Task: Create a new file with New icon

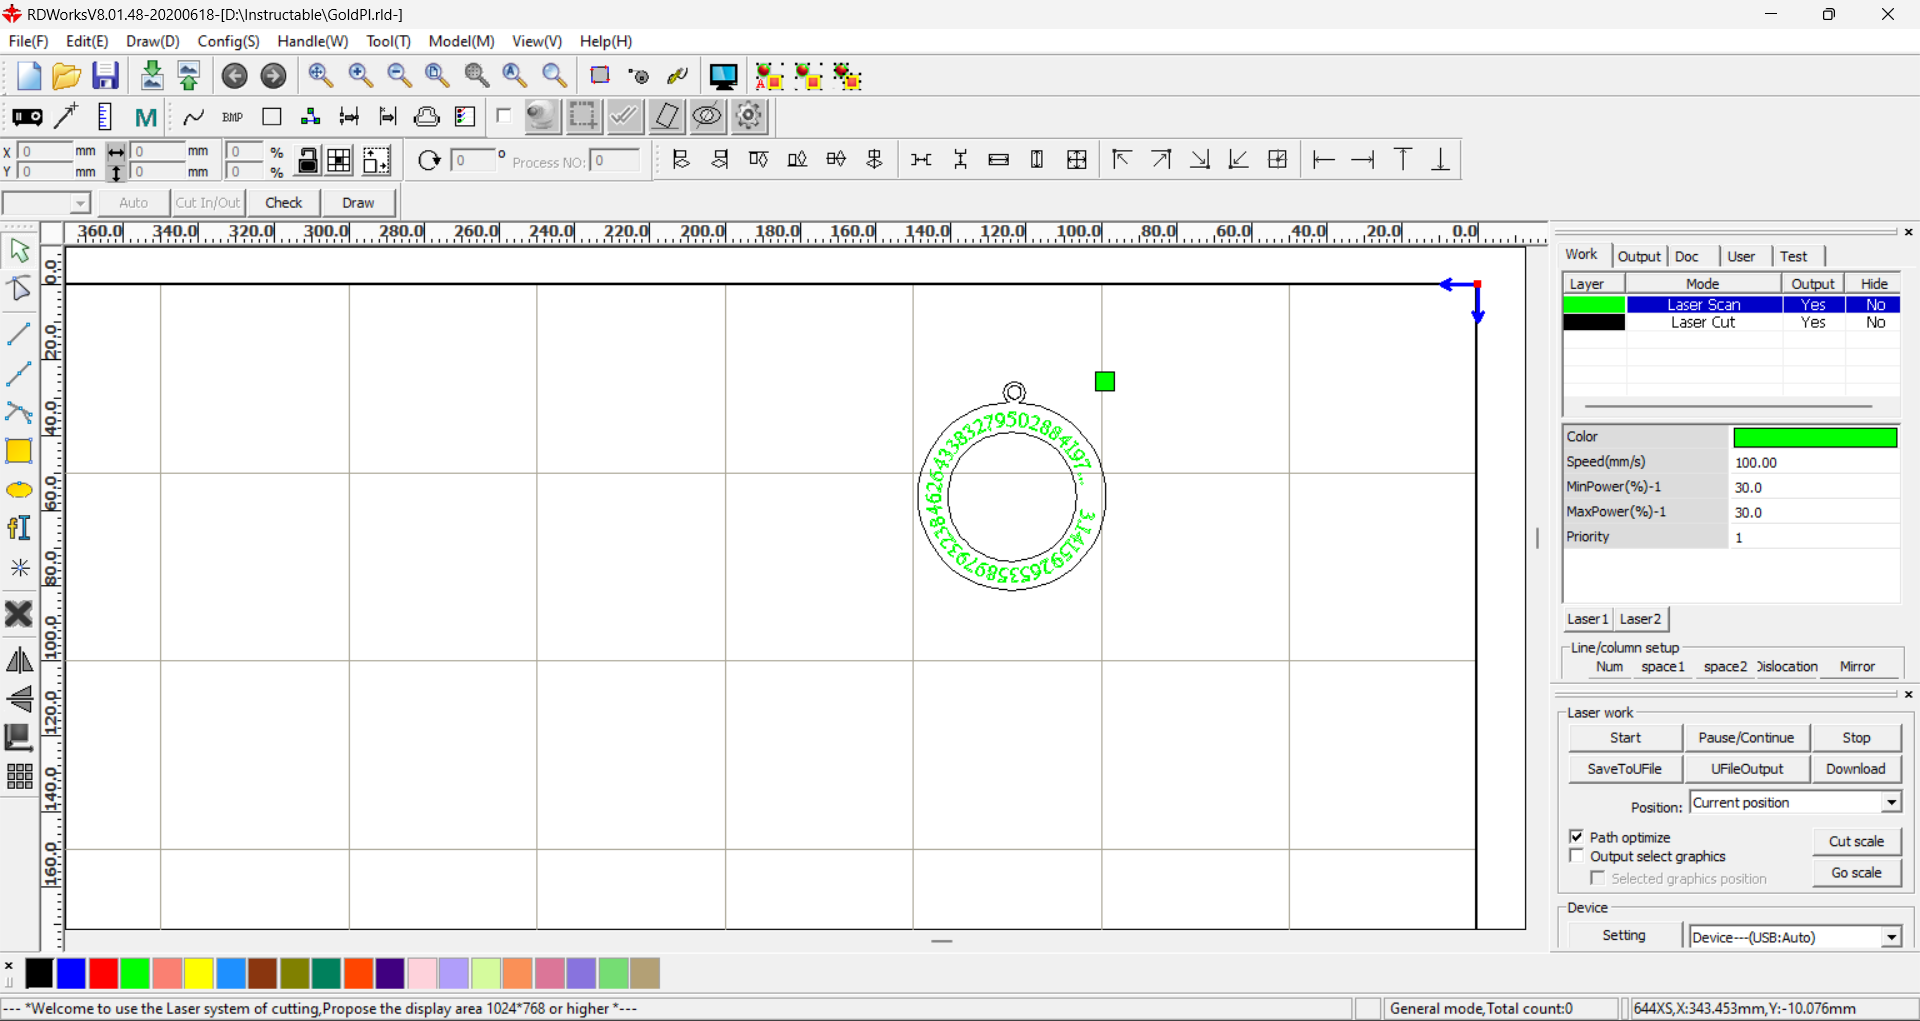Action: (28, 76)
